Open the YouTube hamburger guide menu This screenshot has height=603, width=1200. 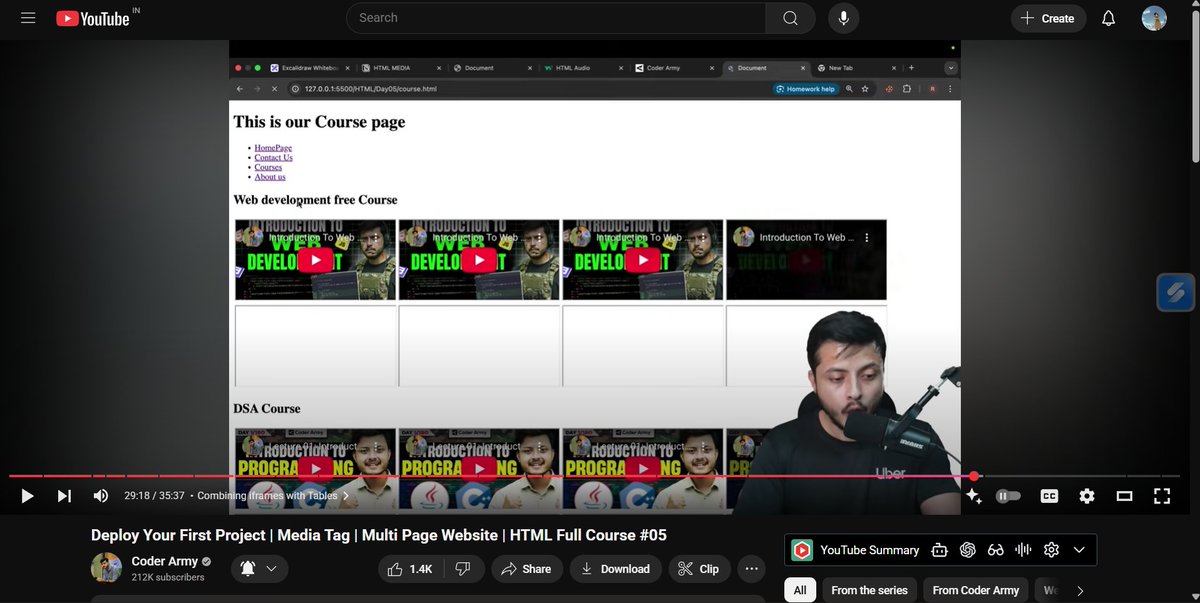(x=28, y=18)
